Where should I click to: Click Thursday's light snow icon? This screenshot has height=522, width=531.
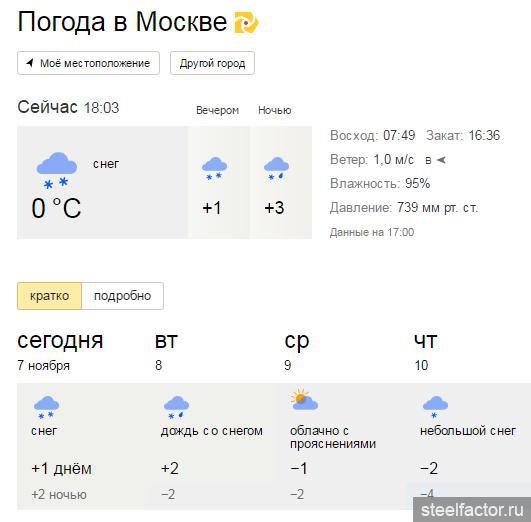click(x=435, y=407)
